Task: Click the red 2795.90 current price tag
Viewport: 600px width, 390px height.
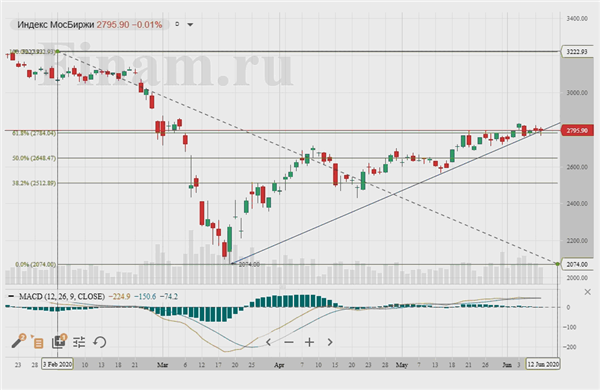Action: [x=577, y=131]
